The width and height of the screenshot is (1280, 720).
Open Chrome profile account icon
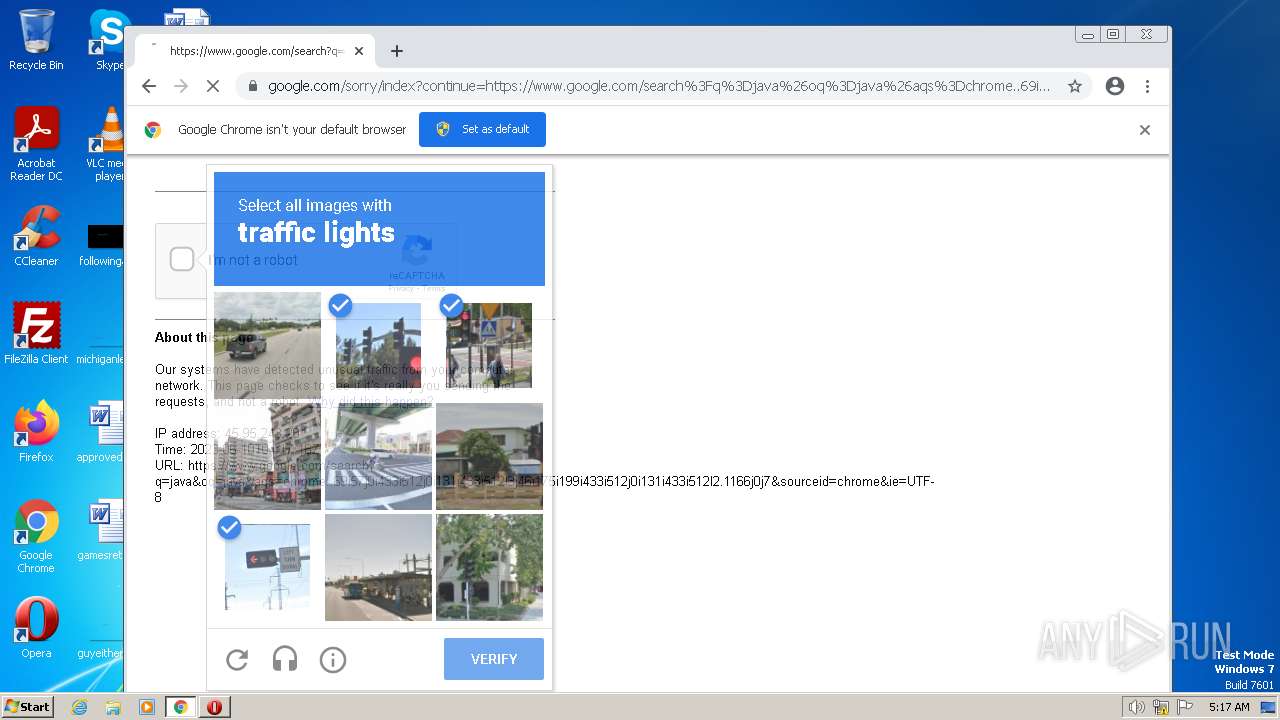(x=1115, y=86)
